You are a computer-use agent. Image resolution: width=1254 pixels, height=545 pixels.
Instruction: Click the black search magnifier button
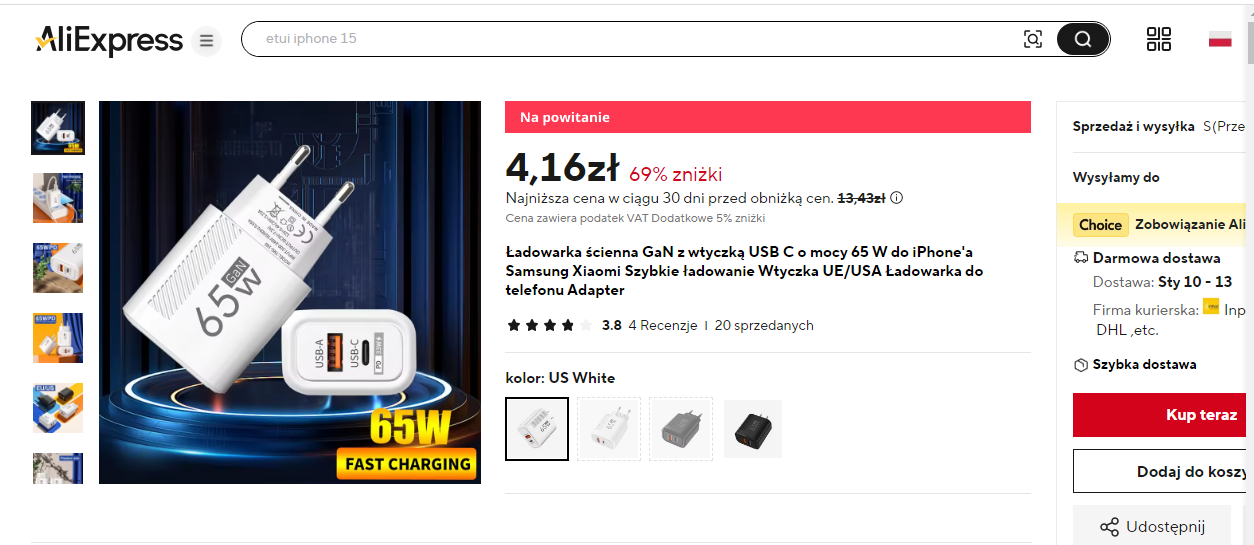[1082, 39]
